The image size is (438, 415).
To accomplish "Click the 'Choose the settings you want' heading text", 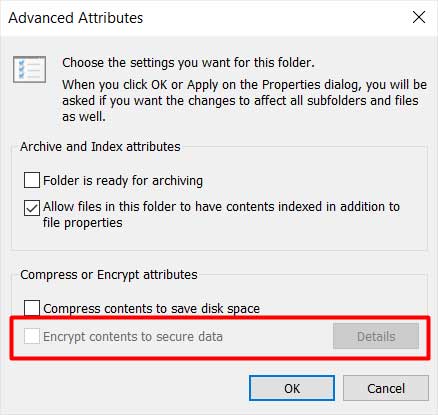I will coord(188,63).
